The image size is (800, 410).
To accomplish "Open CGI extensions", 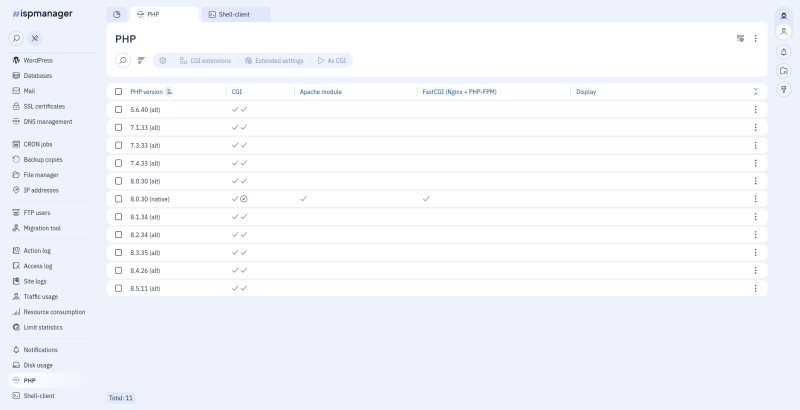I will [x=206, y=60].
